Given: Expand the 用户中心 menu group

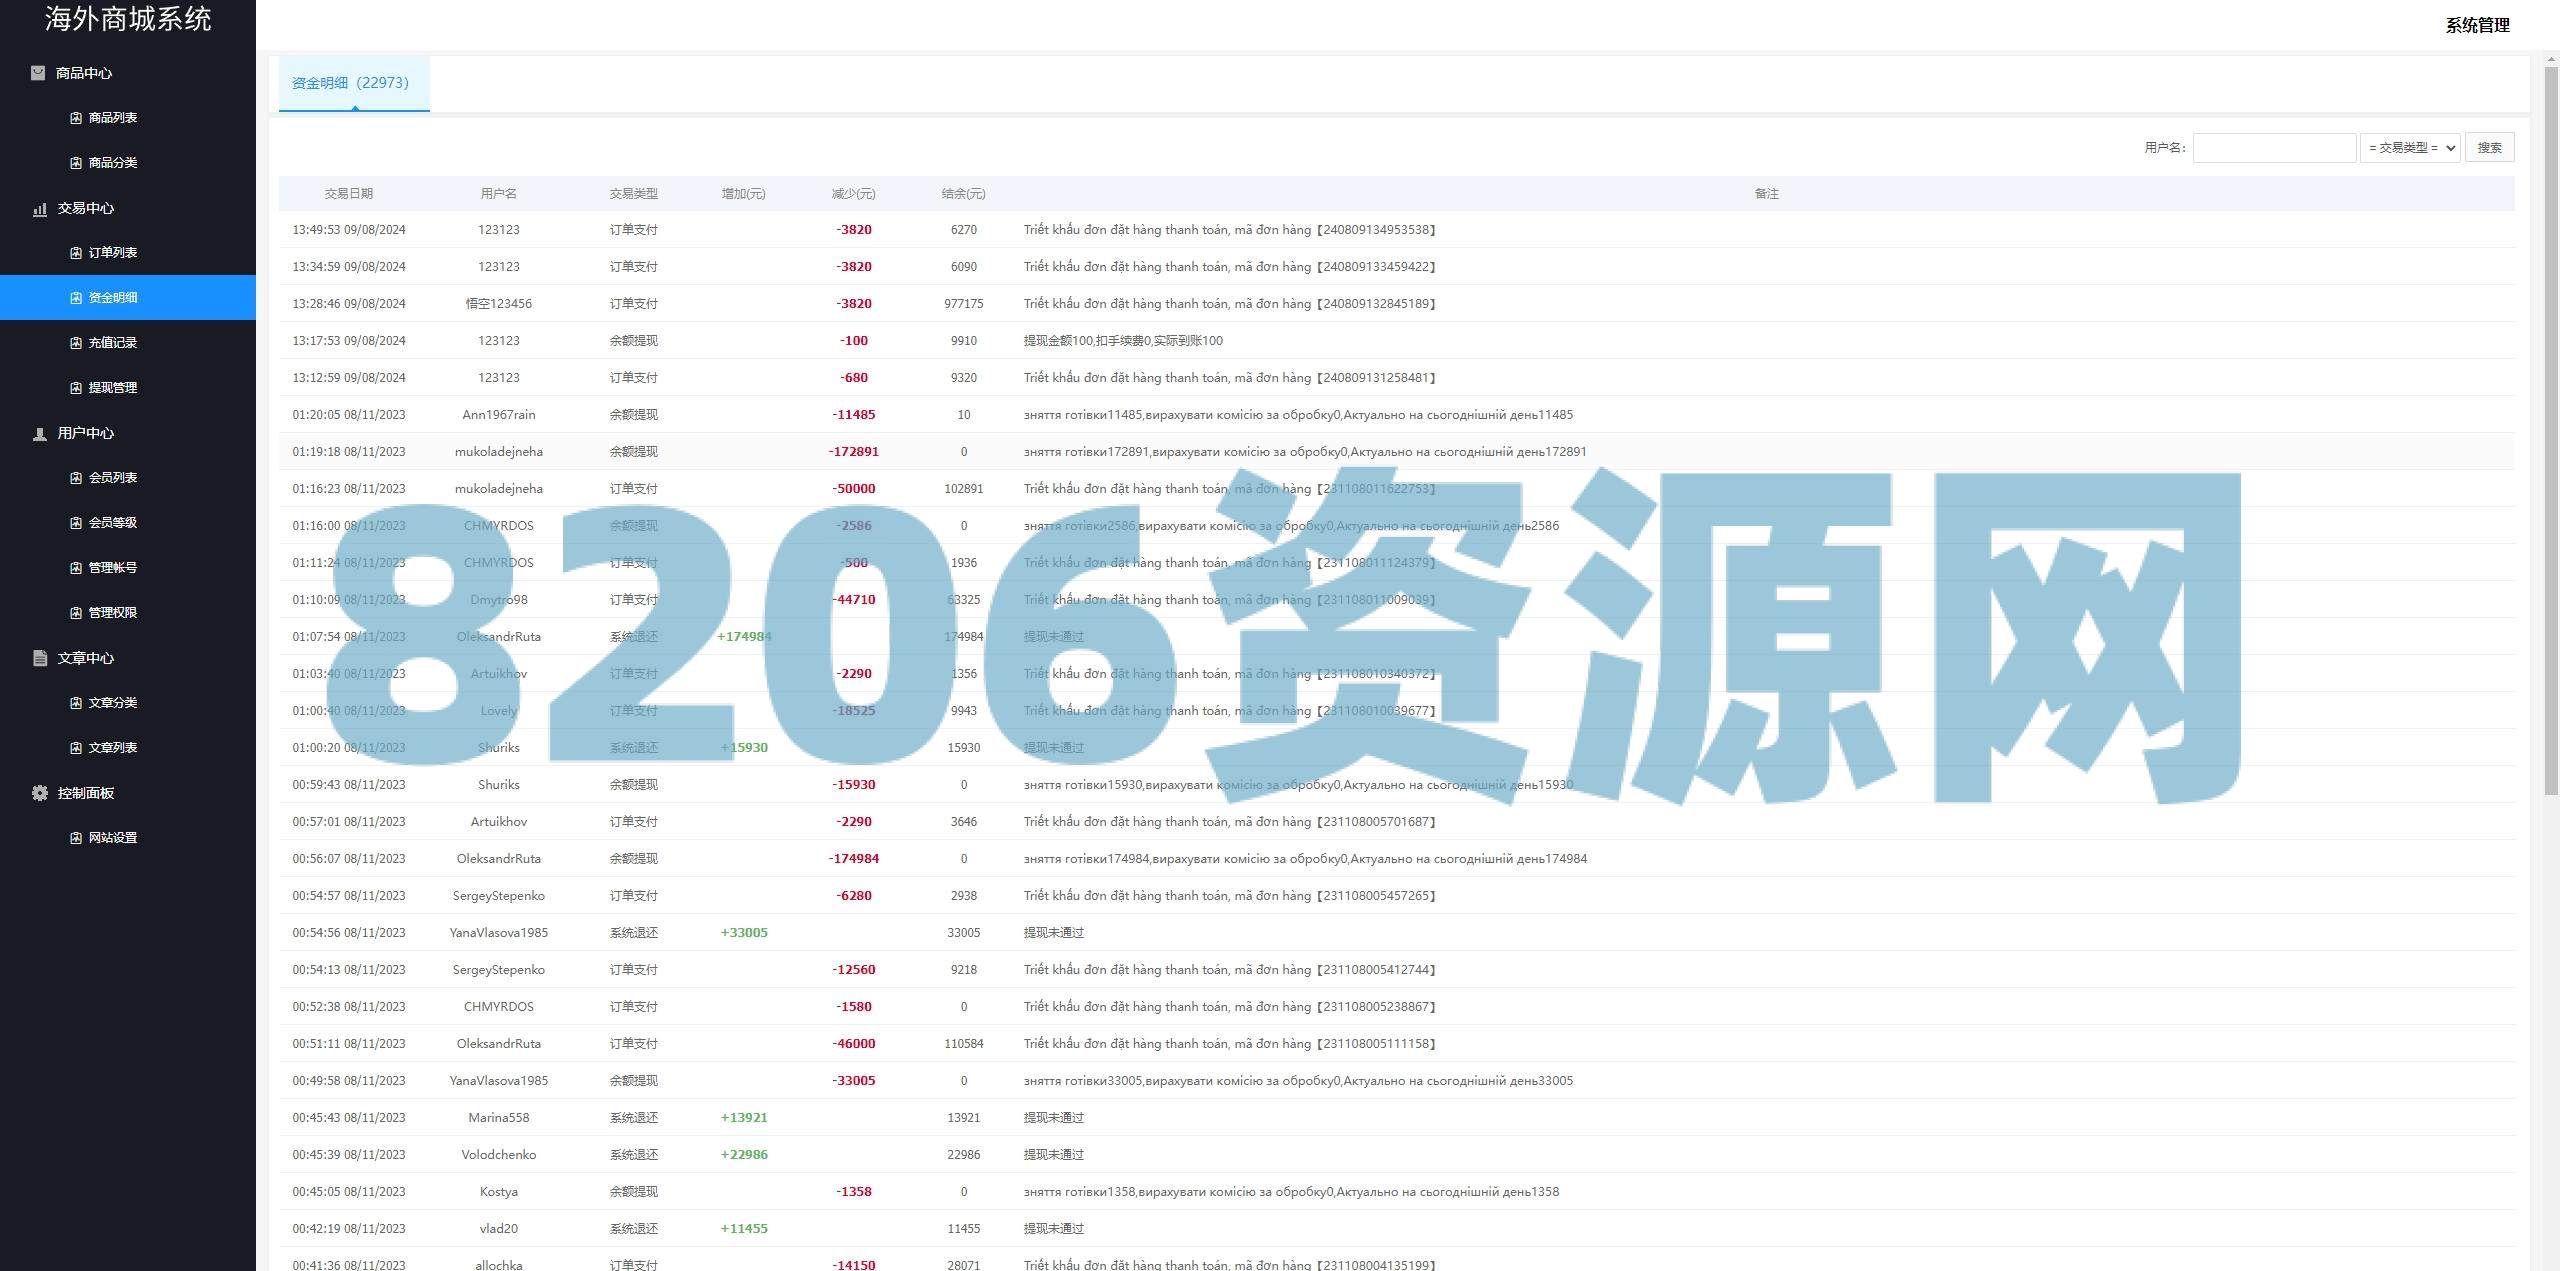Looking at the screenshot, I should 86,433.
